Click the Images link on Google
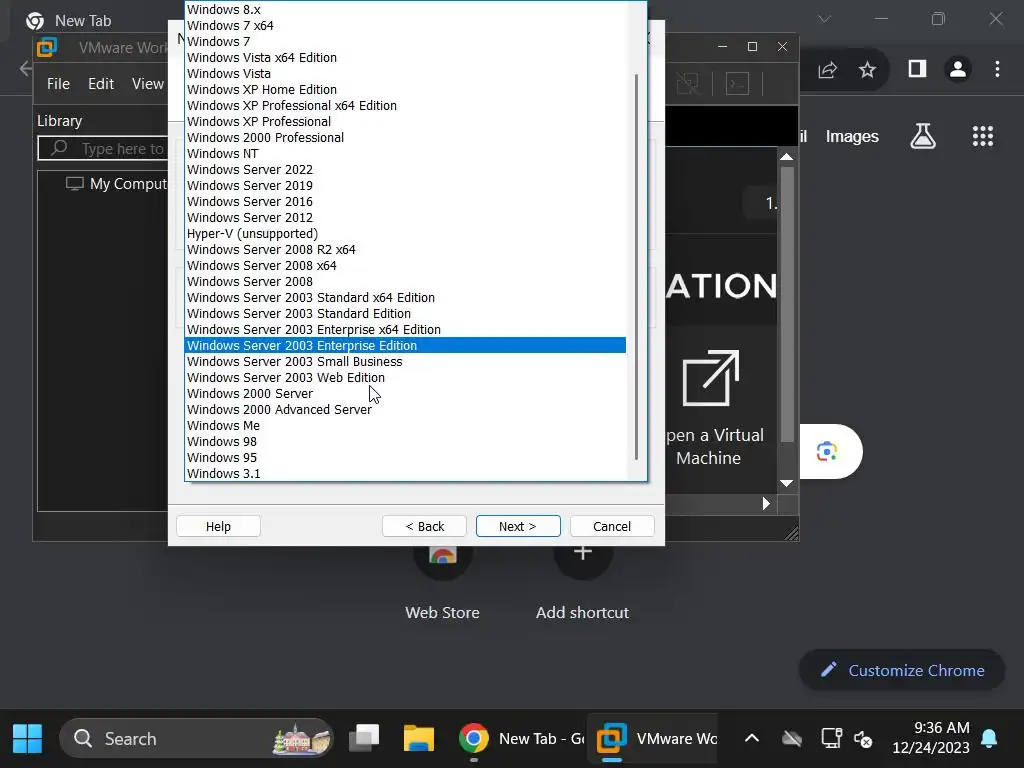The height and width of the screenshot is (768, 1024). point(852,136)
